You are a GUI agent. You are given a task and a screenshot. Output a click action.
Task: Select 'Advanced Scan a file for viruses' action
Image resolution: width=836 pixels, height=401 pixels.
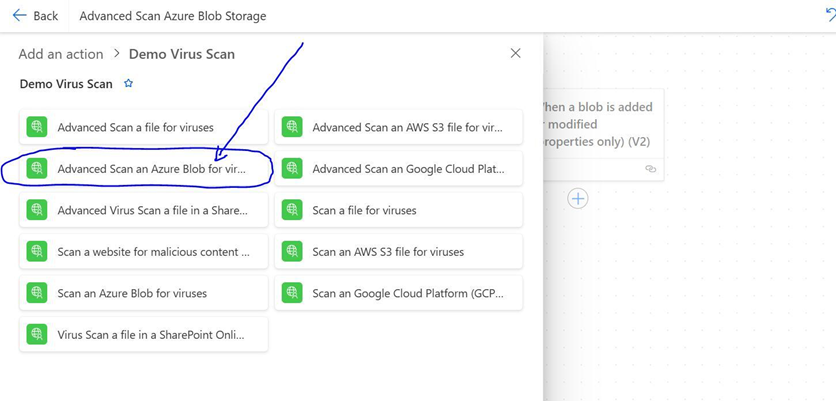[x=144, y=127]
